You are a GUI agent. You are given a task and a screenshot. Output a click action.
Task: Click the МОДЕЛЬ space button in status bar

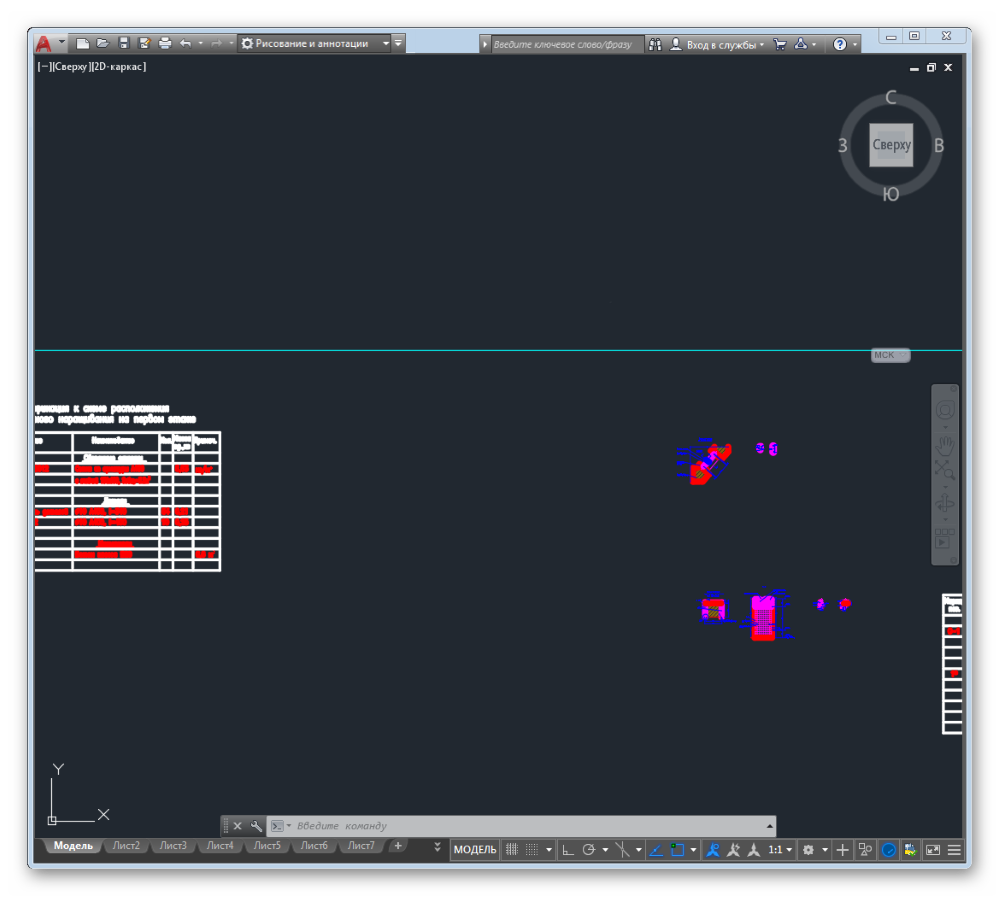(474, 850)
